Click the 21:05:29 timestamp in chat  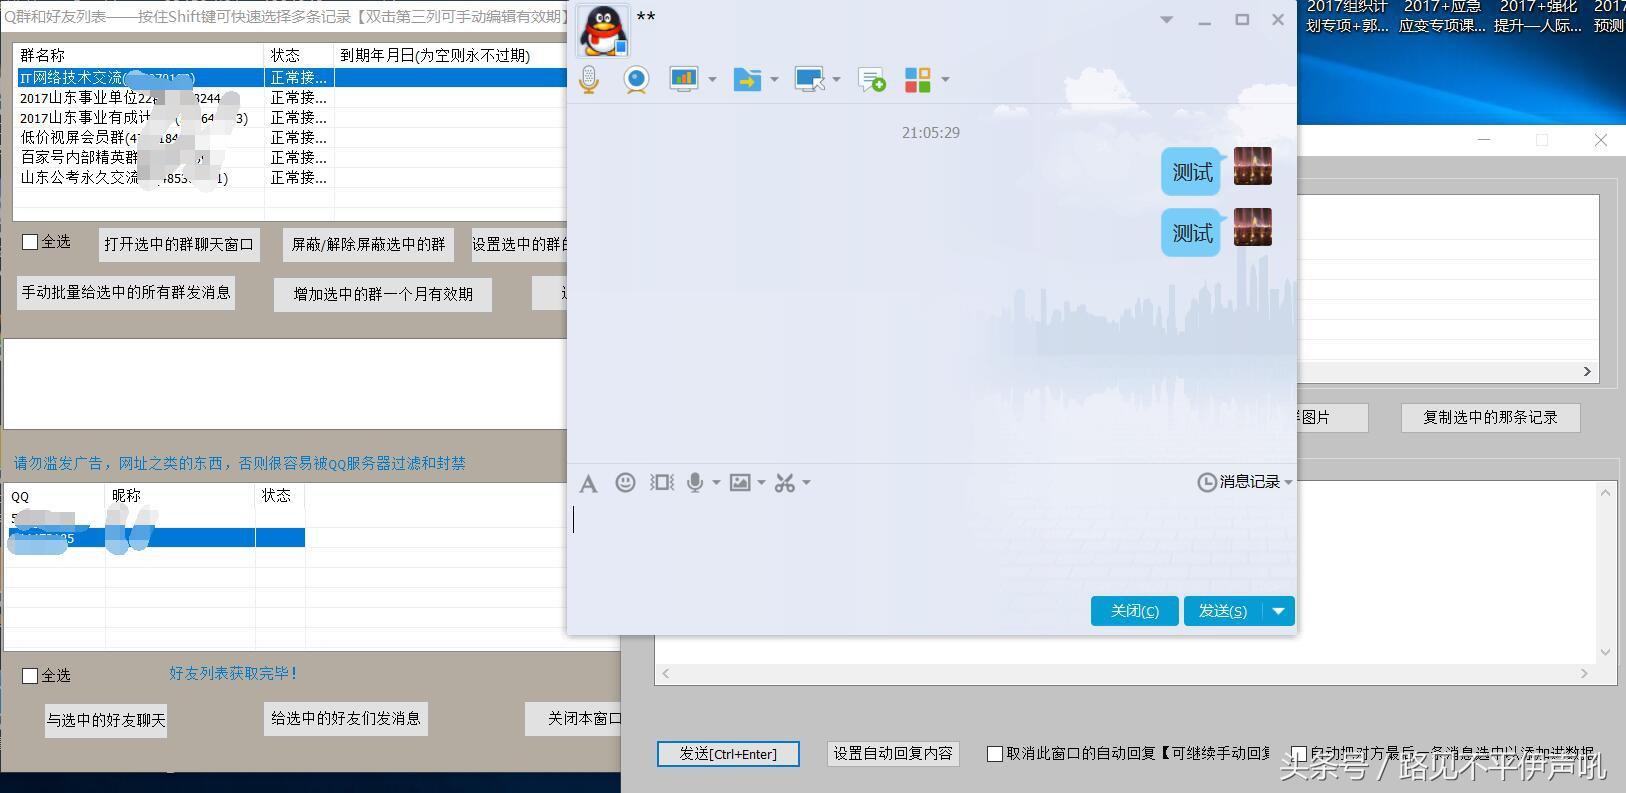[931, 132]
